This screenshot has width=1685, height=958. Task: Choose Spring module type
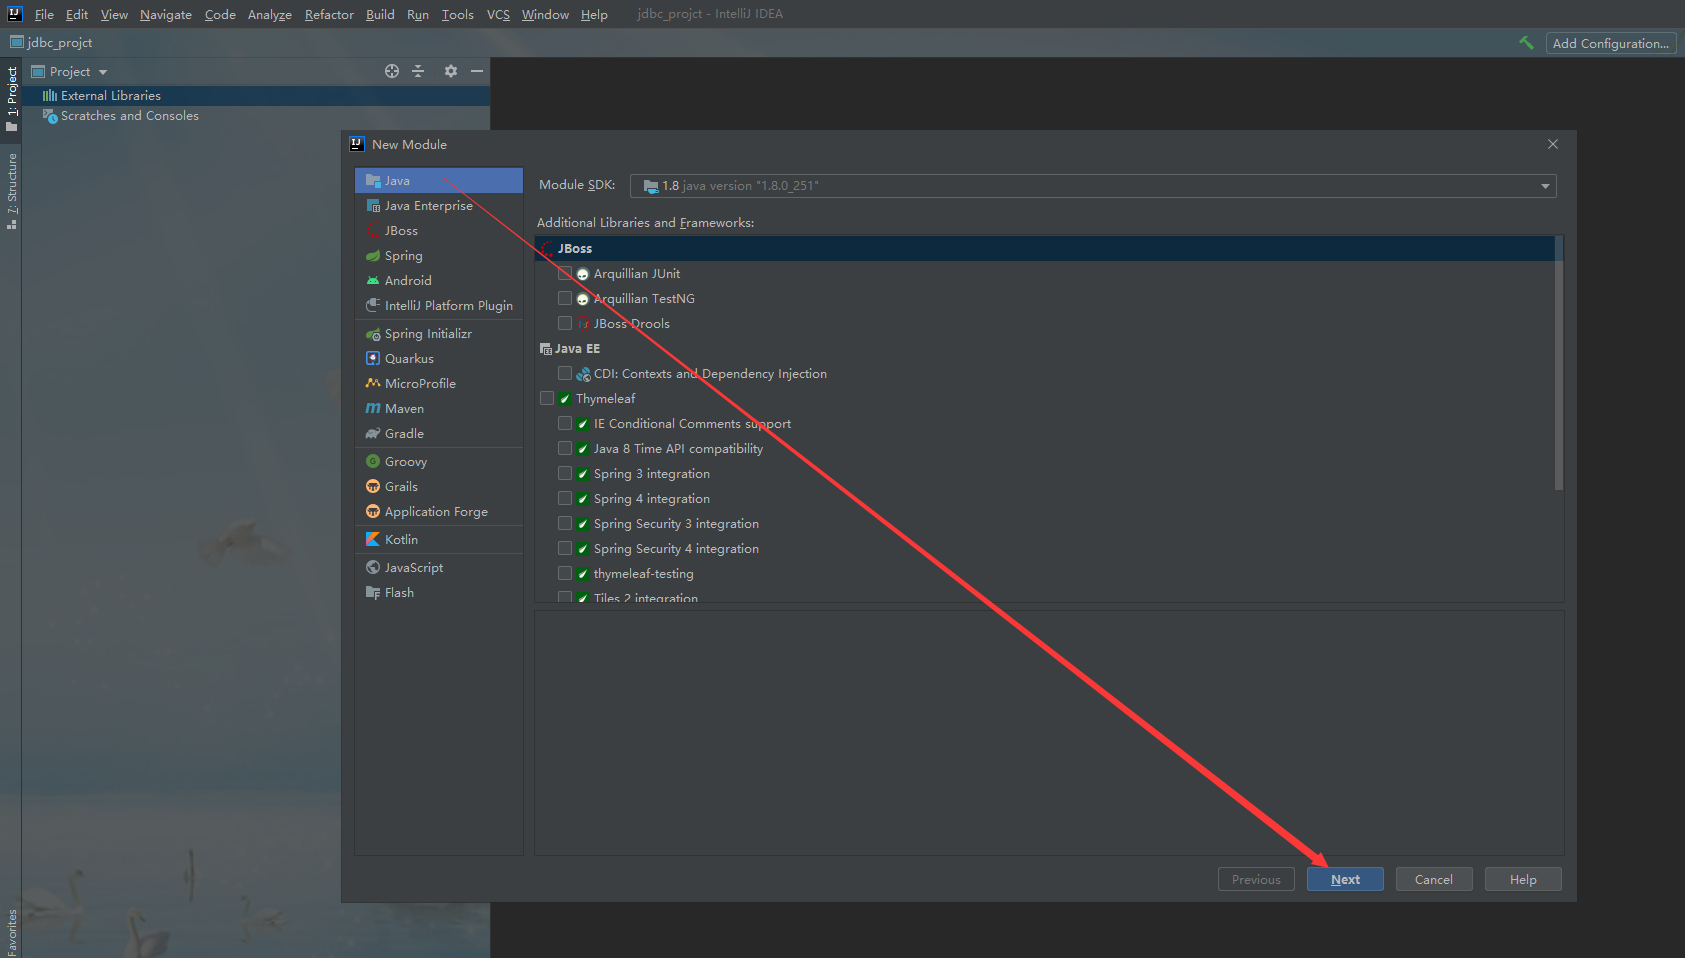[x=439, y=256]
